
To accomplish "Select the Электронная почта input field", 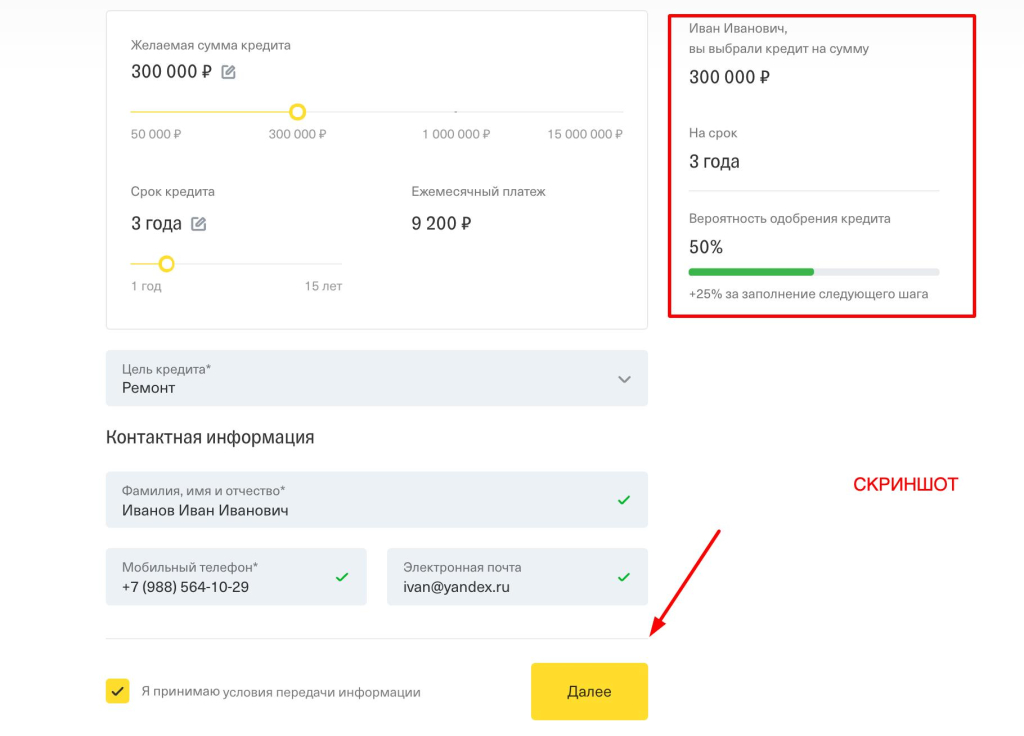I will (x=500, y=587).
